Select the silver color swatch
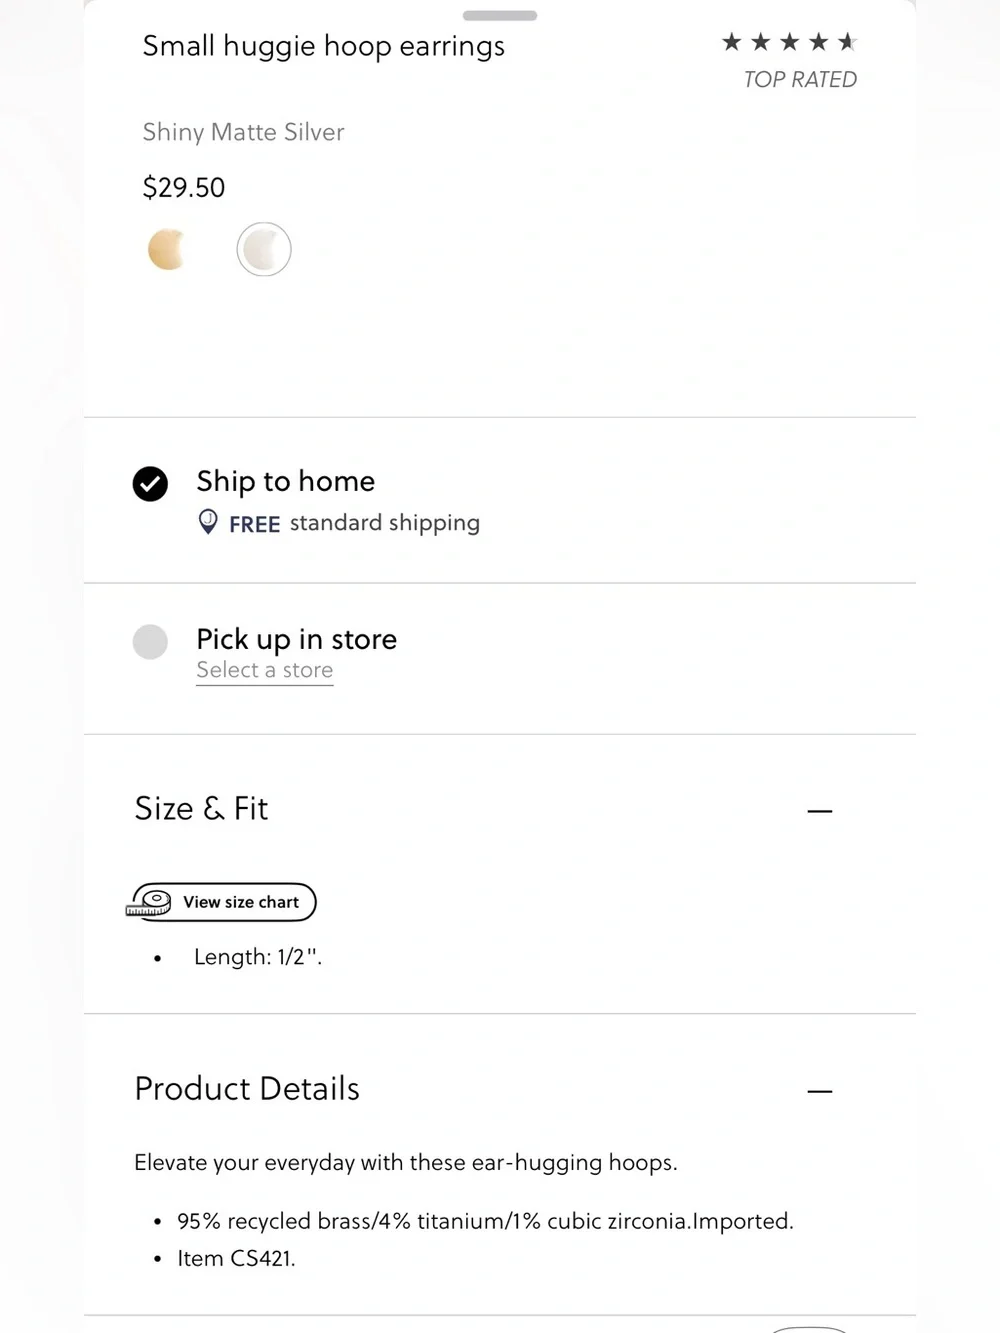Screen dimensions: 1000x1333 [264, 249]
